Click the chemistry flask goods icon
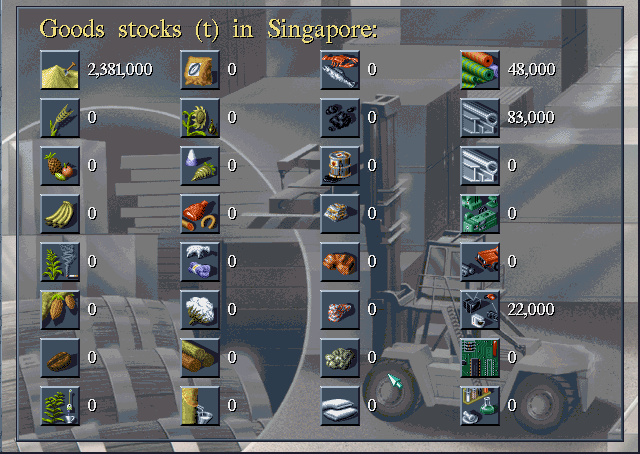This screenshot has height=454, width=640. [x=480, y=406]
